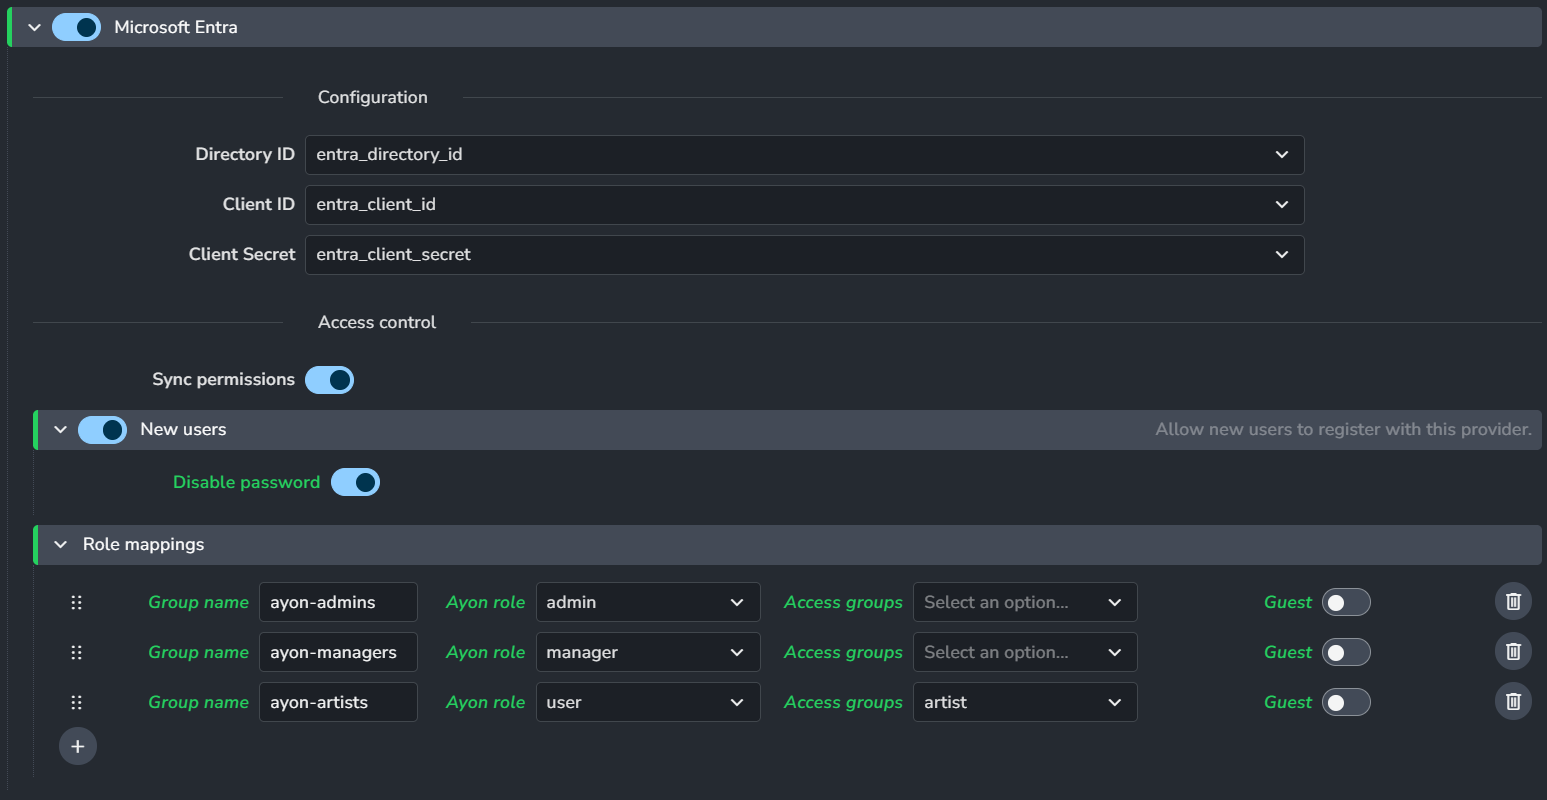Toggle the Microsoft Entra provider switch
The width and height of the screenshot is (1547, 800).
(x=77, y=27)
